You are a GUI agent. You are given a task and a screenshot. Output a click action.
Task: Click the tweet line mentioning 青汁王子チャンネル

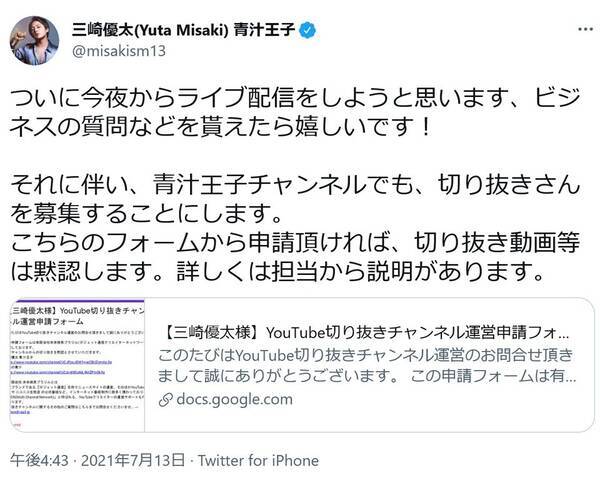(x=295, y=185)
